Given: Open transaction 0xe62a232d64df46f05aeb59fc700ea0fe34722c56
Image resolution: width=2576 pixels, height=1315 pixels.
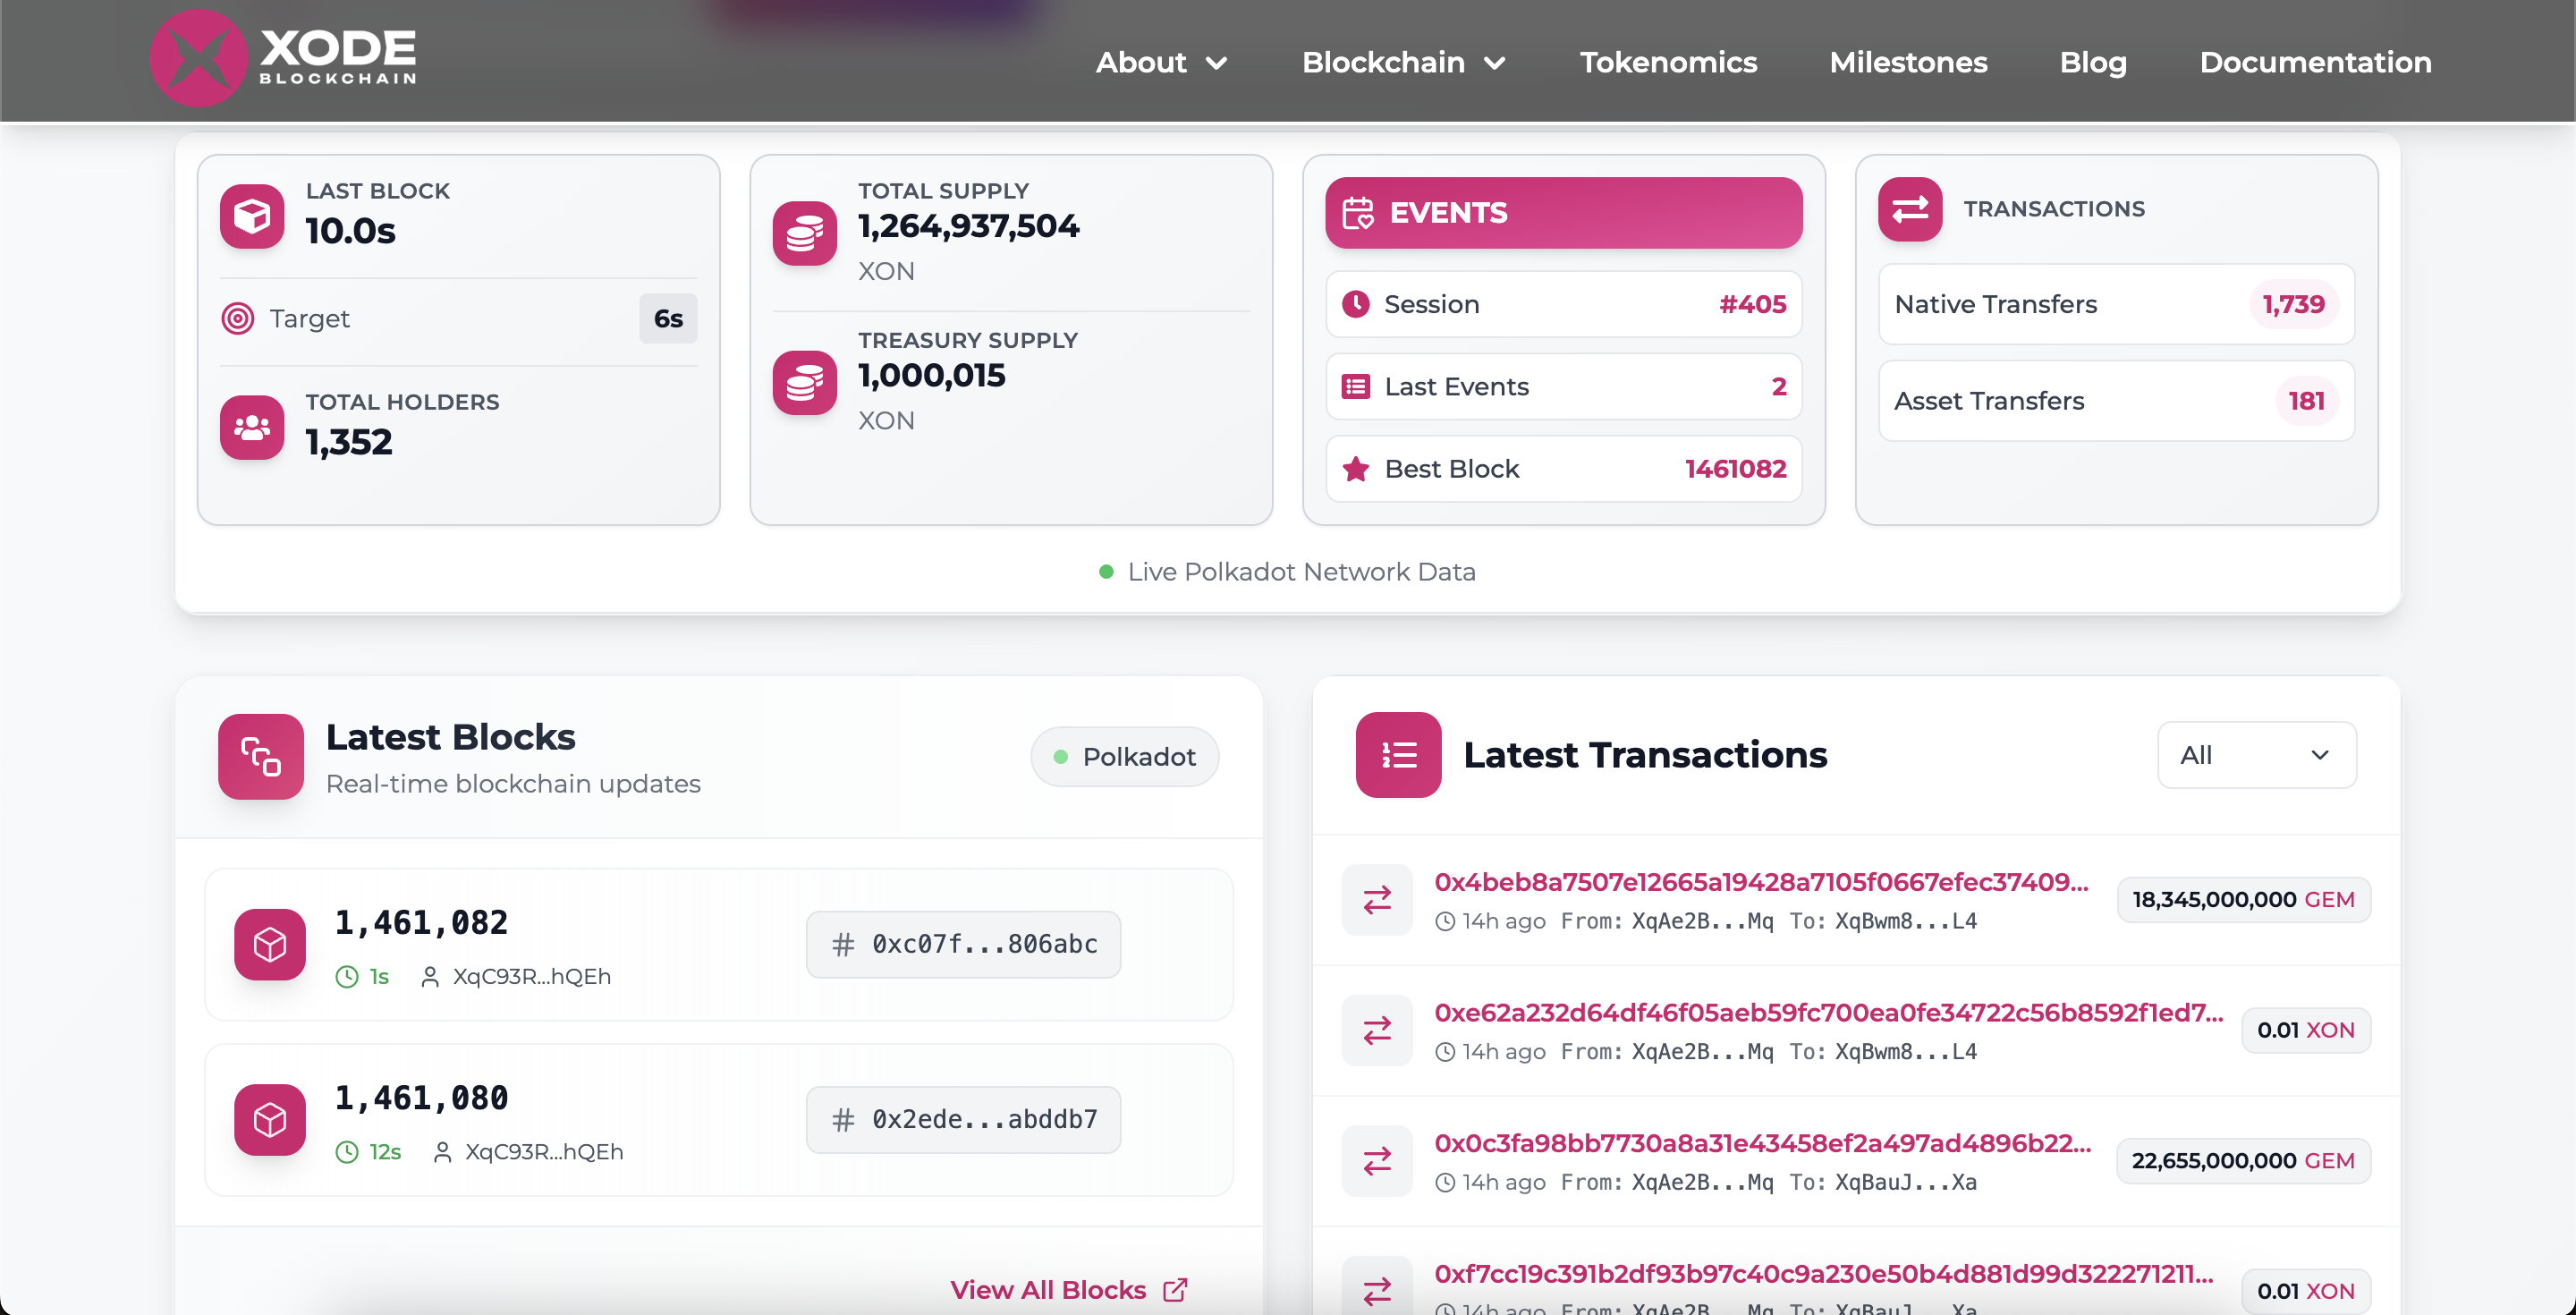Looking at the screenshot, I should tap(1828, 1012).
